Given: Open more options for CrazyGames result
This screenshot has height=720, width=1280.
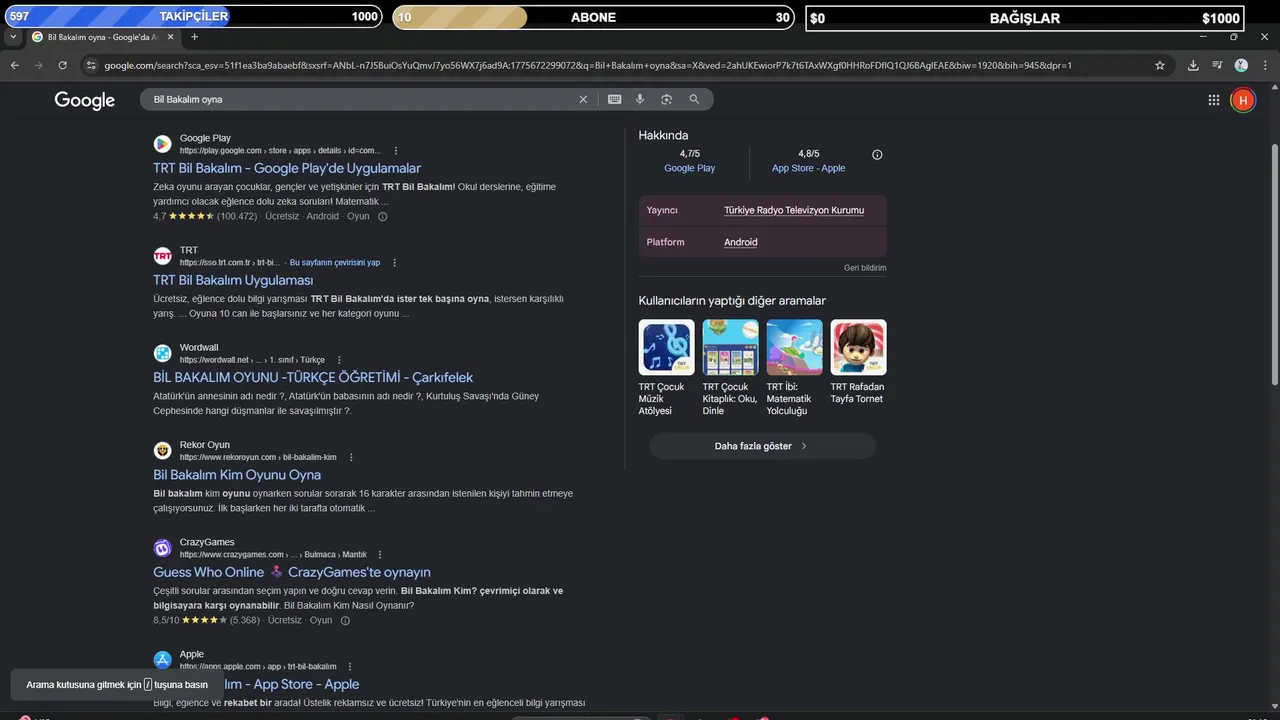Looking at the screenshot, I should [x=380, y=555].
